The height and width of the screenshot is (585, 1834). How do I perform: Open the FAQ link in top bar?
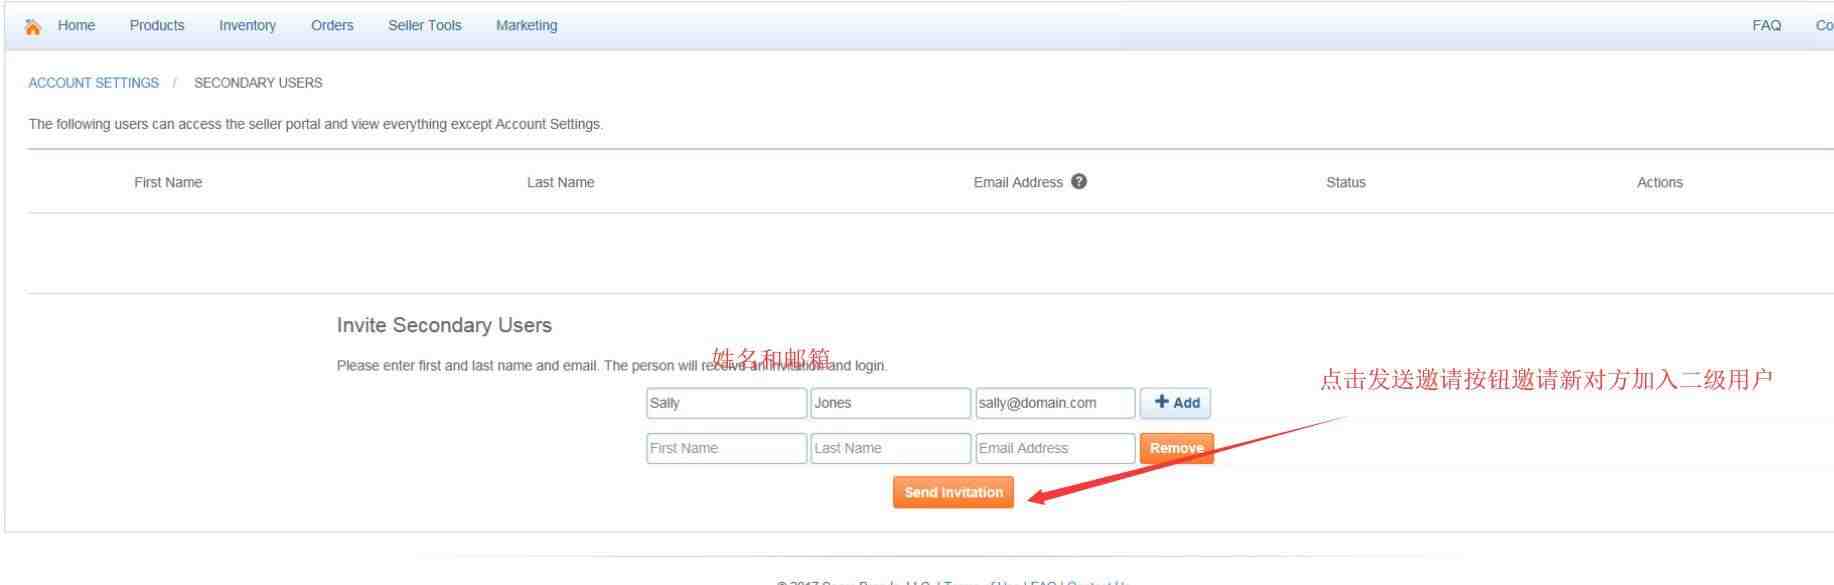point(1767,26)
